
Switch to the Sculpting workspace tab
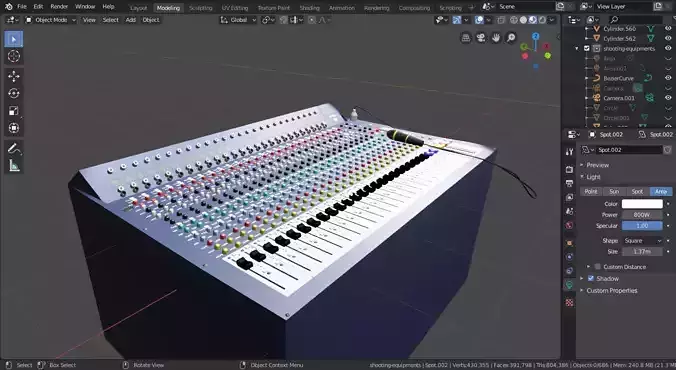point(200,8)
